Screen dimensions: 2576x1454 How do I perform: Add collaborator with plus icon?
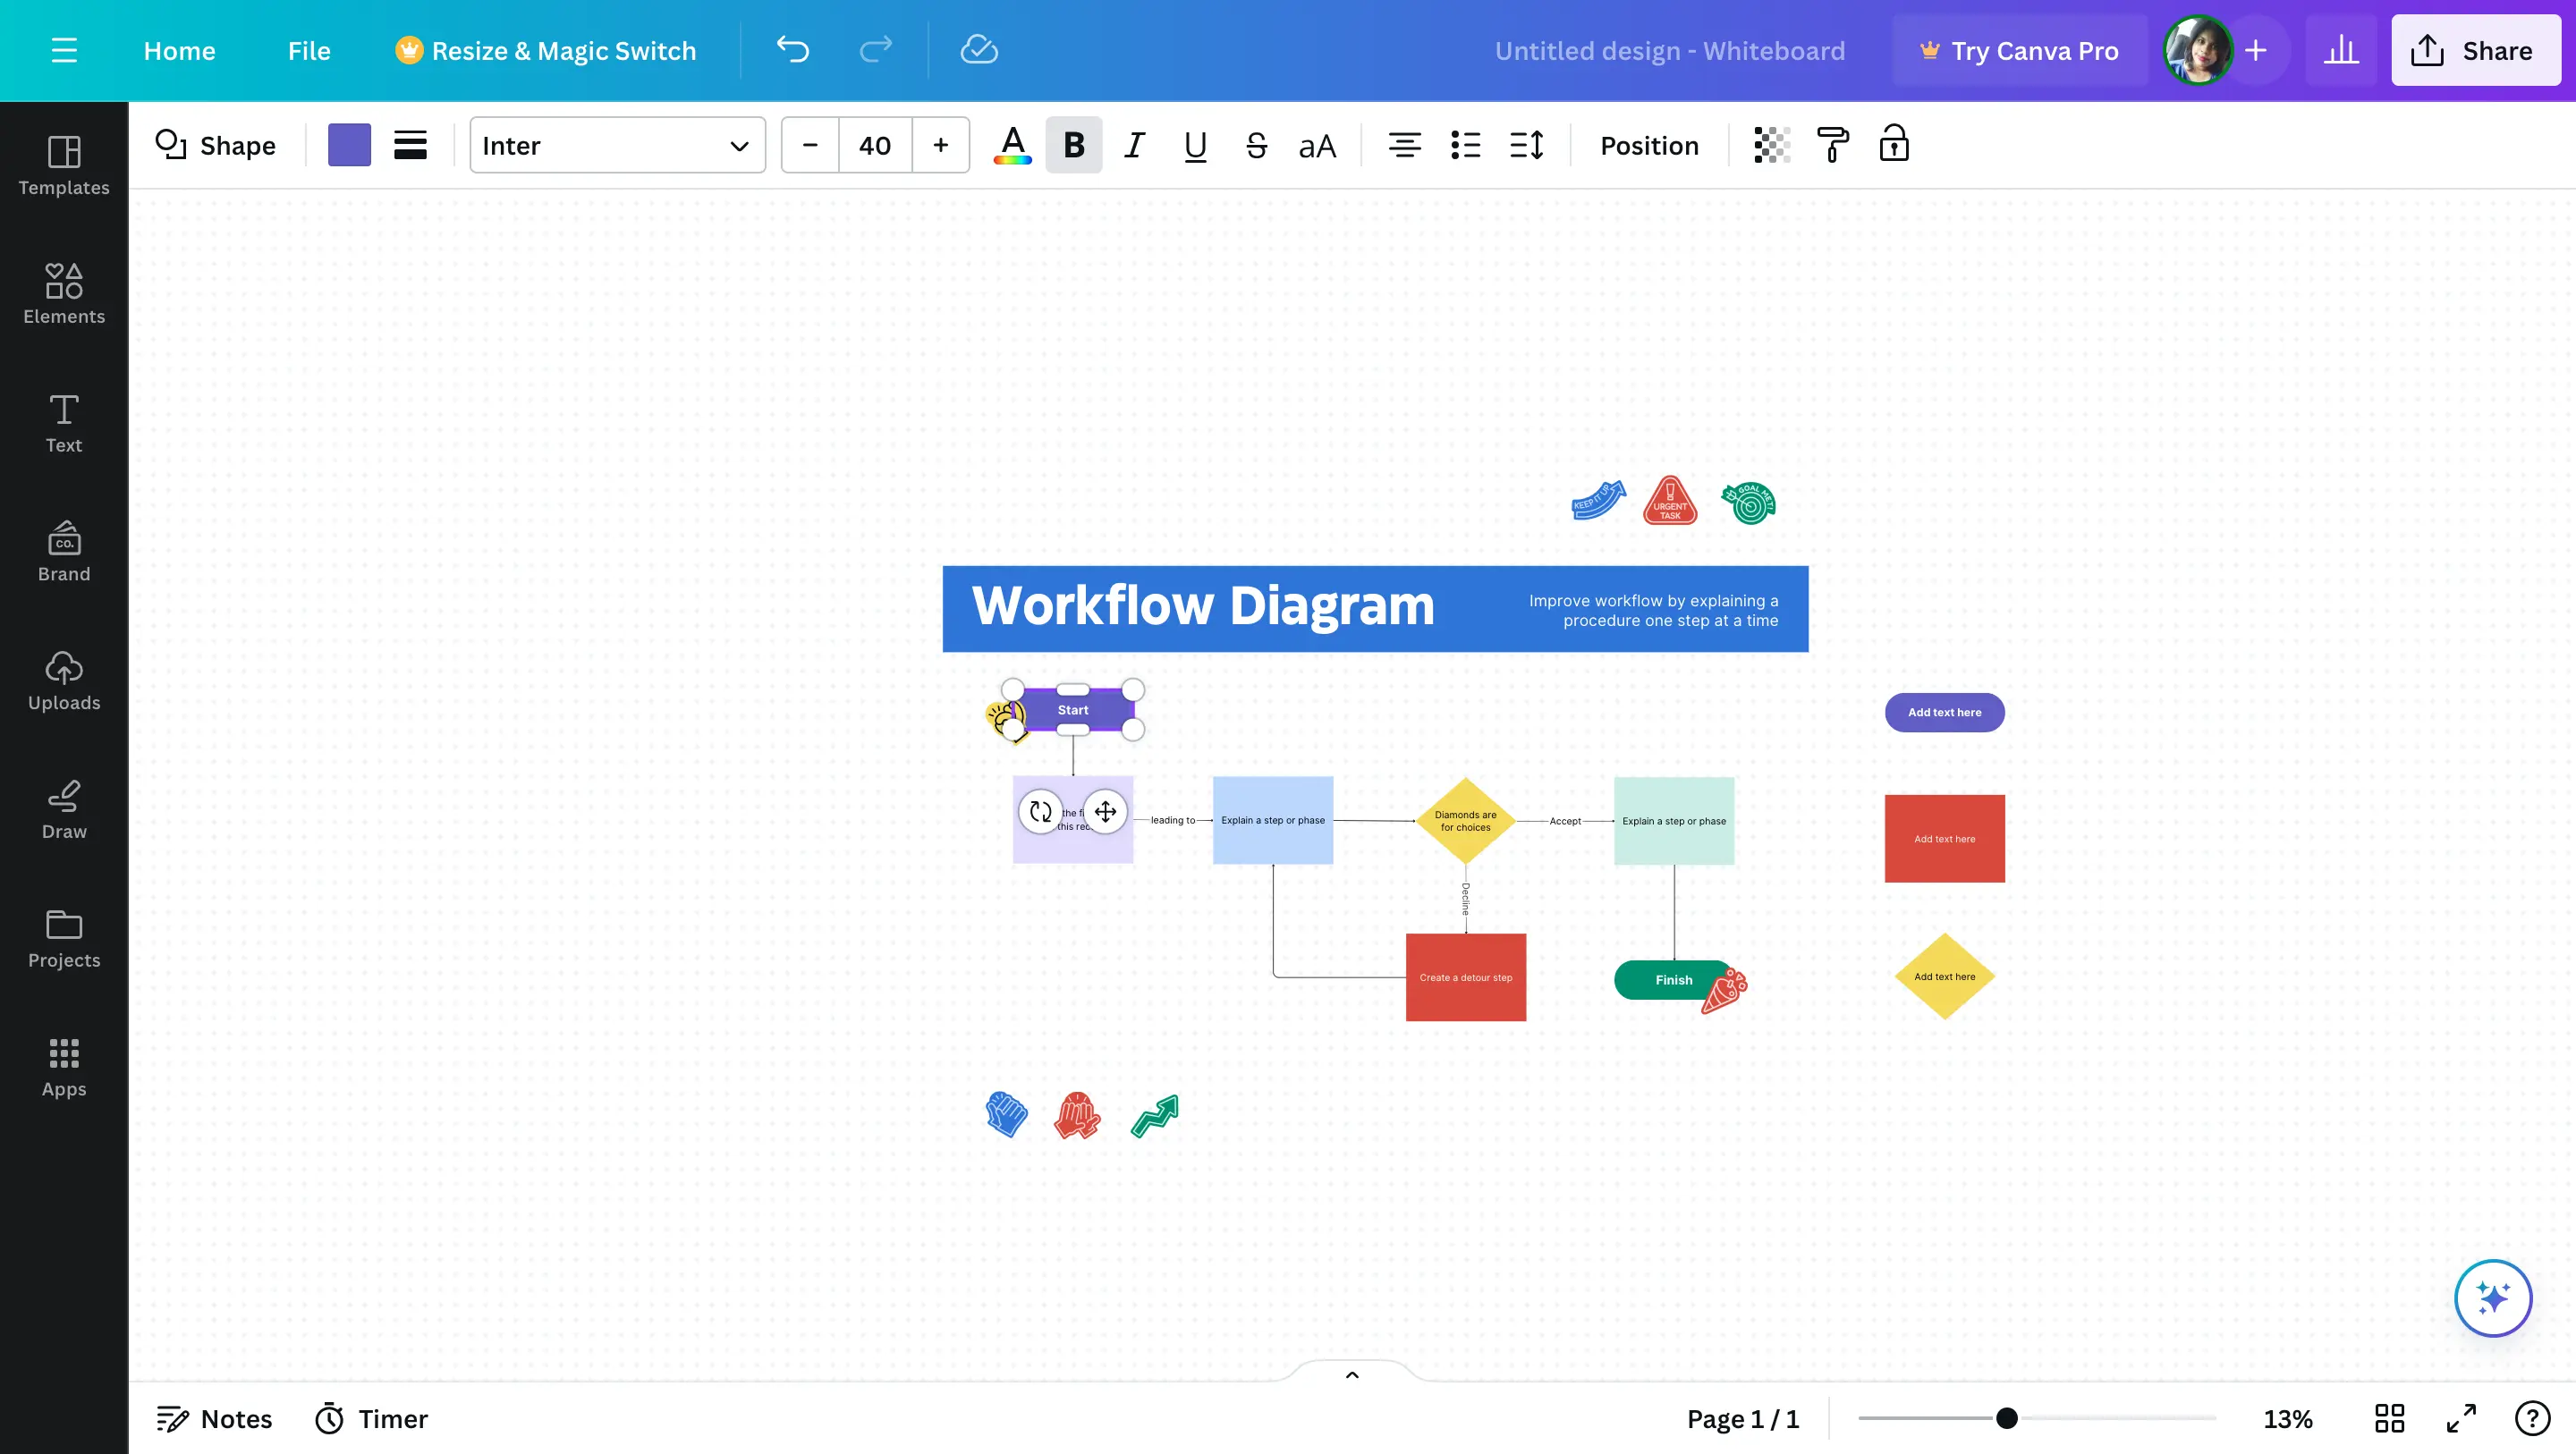[x=2255, y=50]
